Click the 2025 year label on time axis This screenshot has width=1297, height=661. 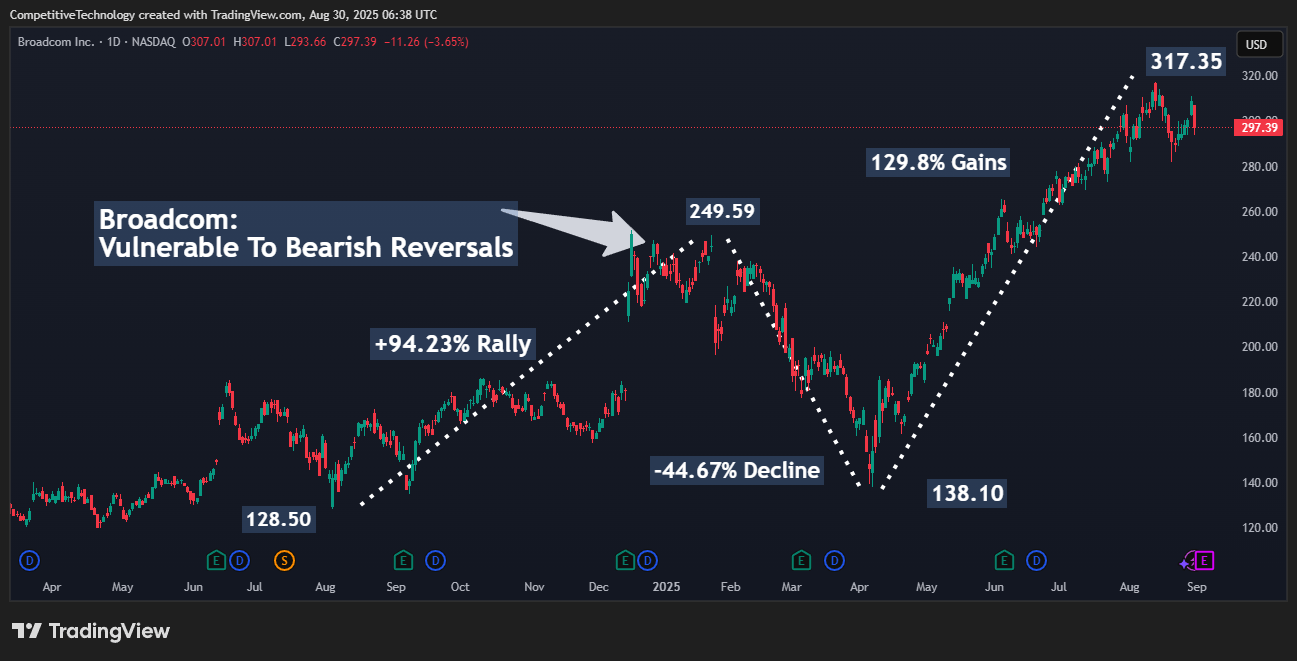(x=665, y=587)
